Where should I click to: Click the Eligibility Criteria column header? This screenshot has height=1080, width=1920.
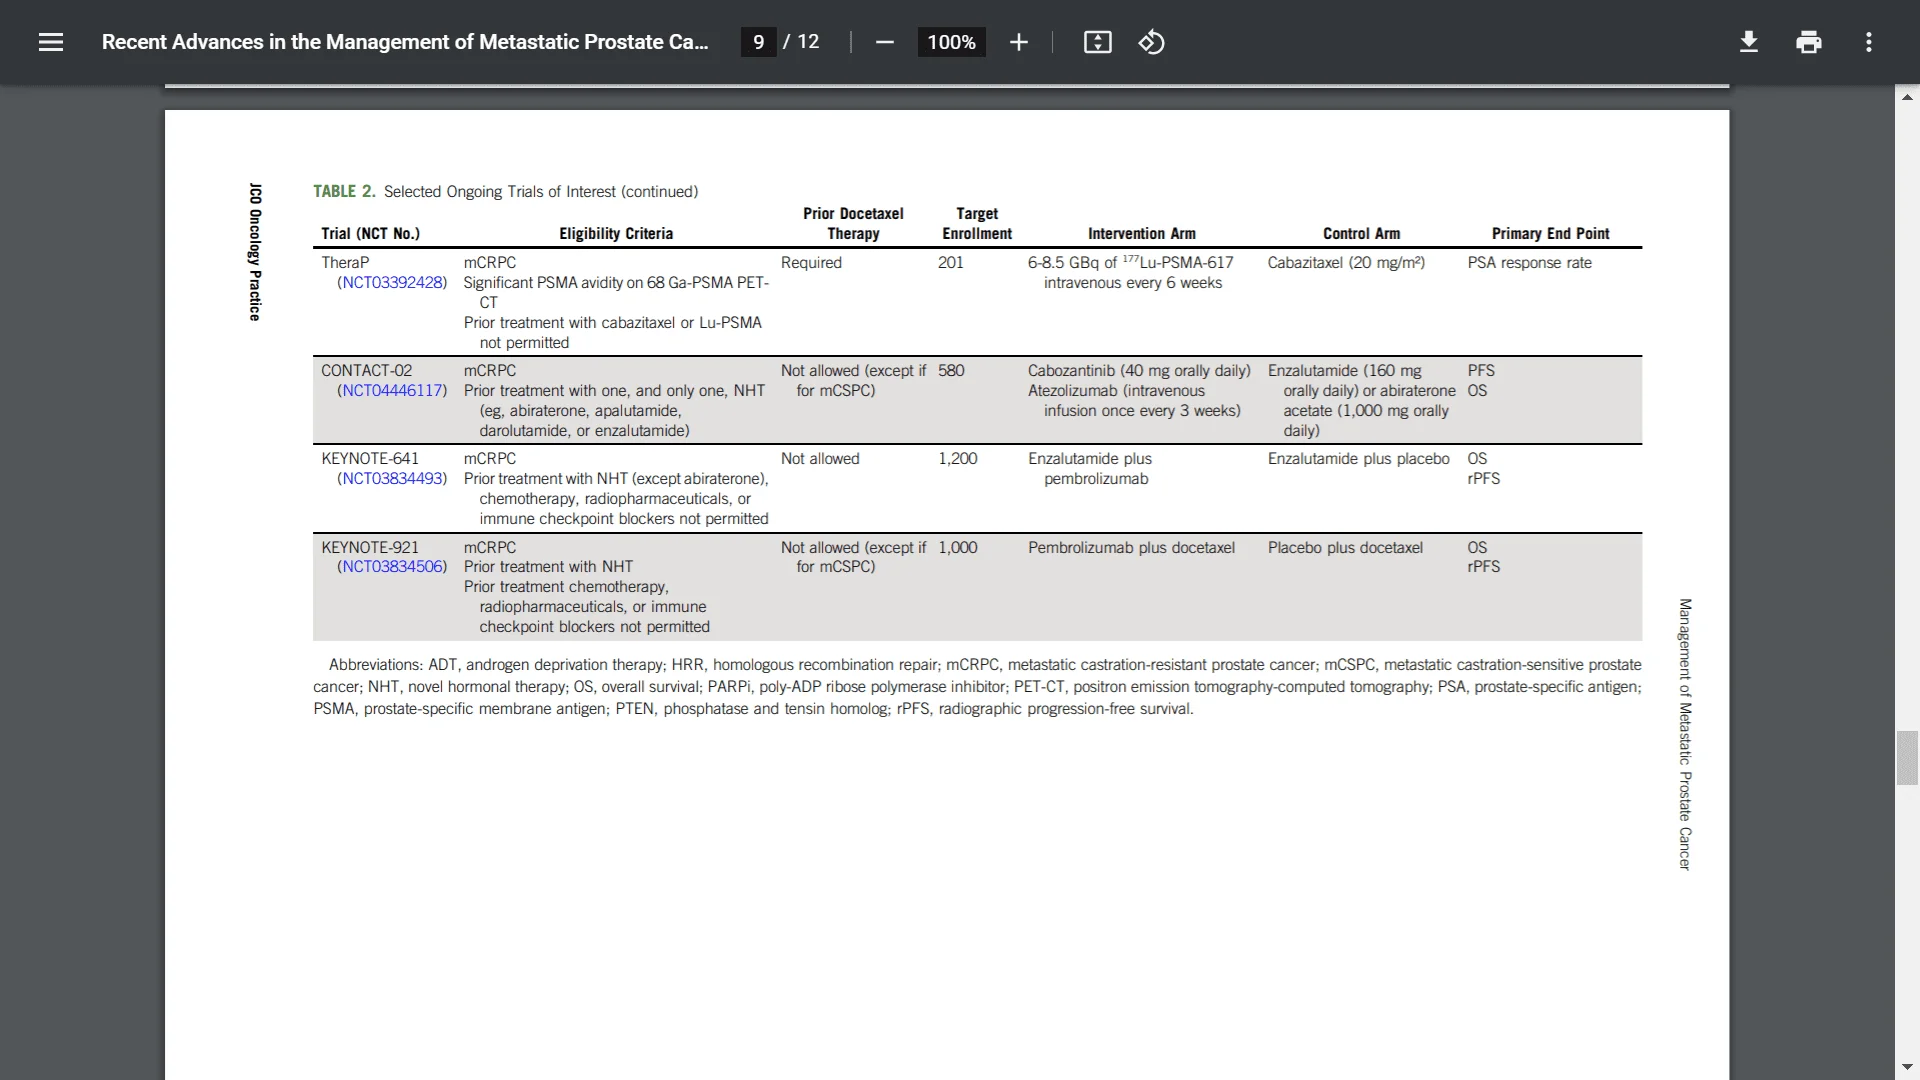pos(616,233)
